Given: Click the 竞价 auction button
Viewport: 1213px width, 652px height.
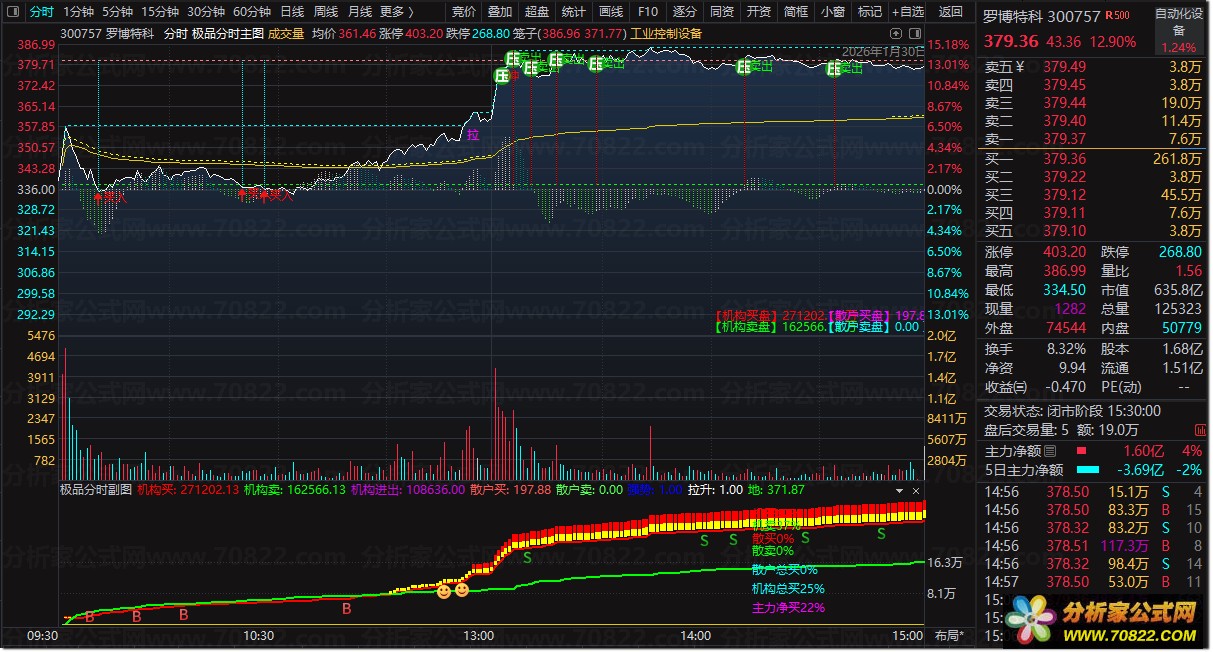Looking at the screenshot, I should [464, 12].
